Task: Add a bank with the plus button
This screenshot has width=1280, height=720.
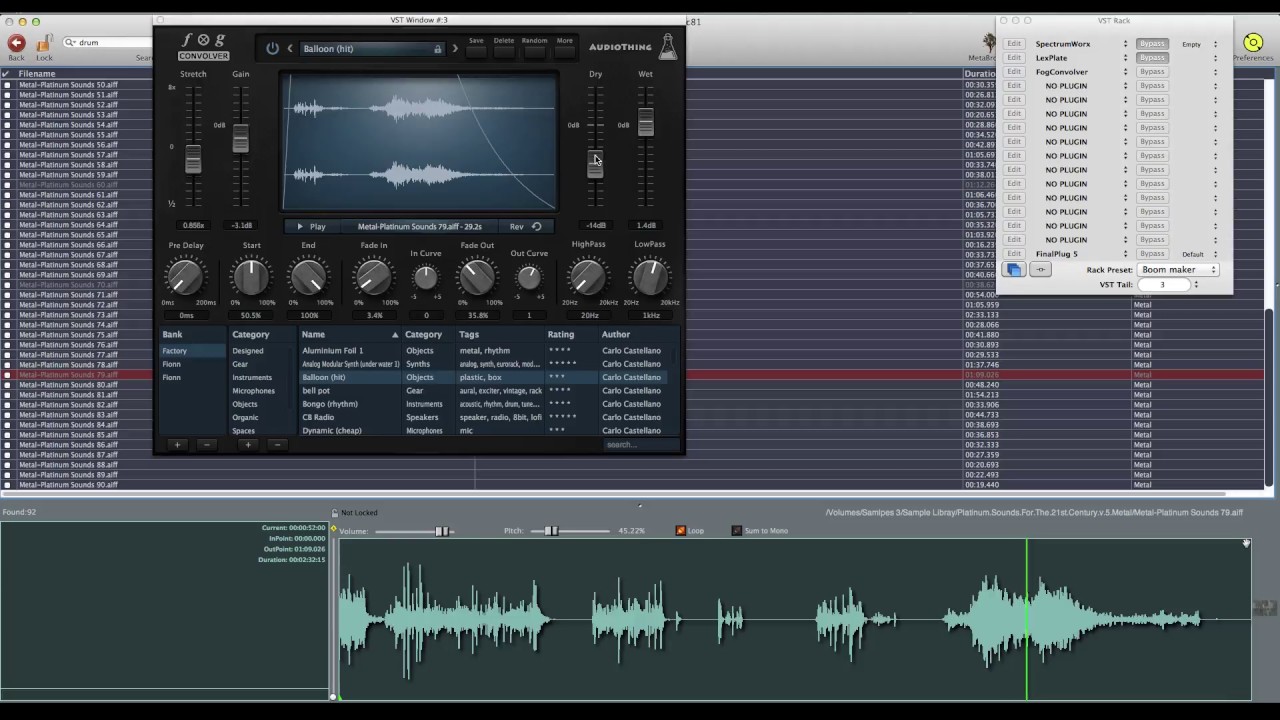Action: 177,444
